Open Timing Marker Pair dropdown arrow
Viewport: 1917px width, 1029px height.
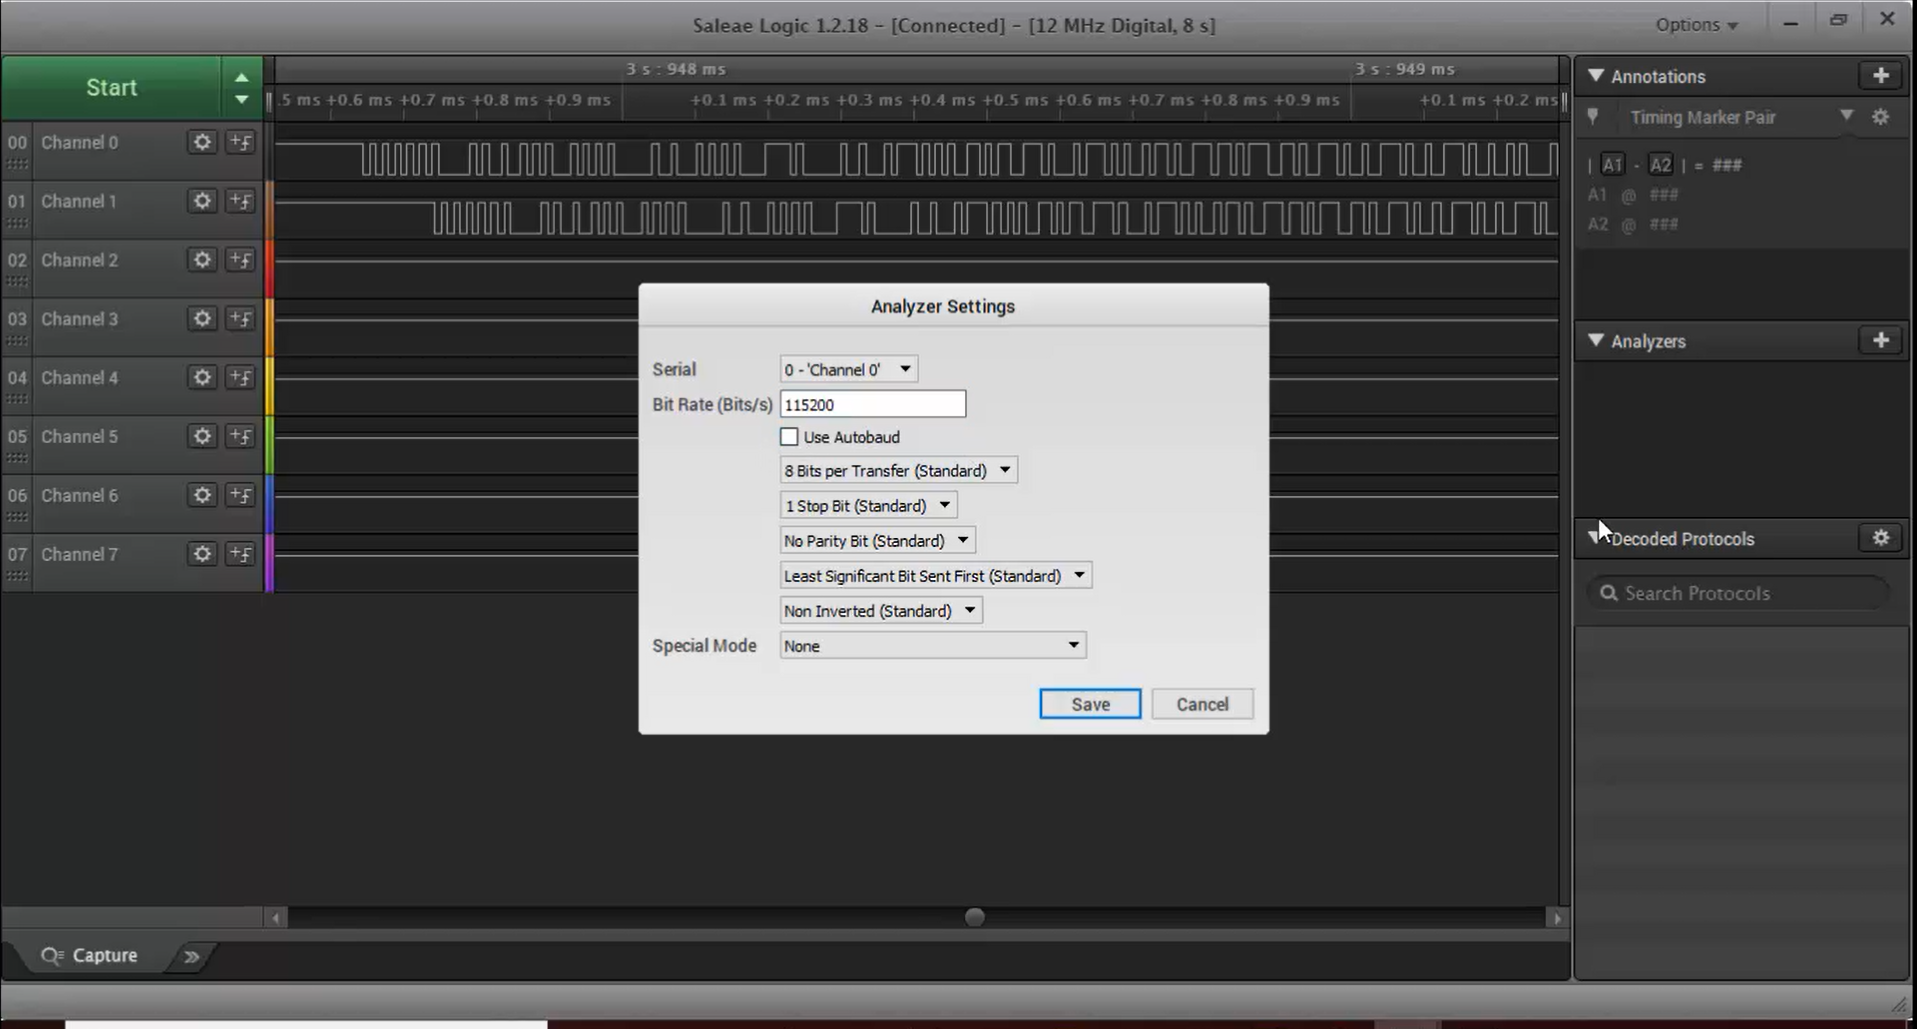1846,116
